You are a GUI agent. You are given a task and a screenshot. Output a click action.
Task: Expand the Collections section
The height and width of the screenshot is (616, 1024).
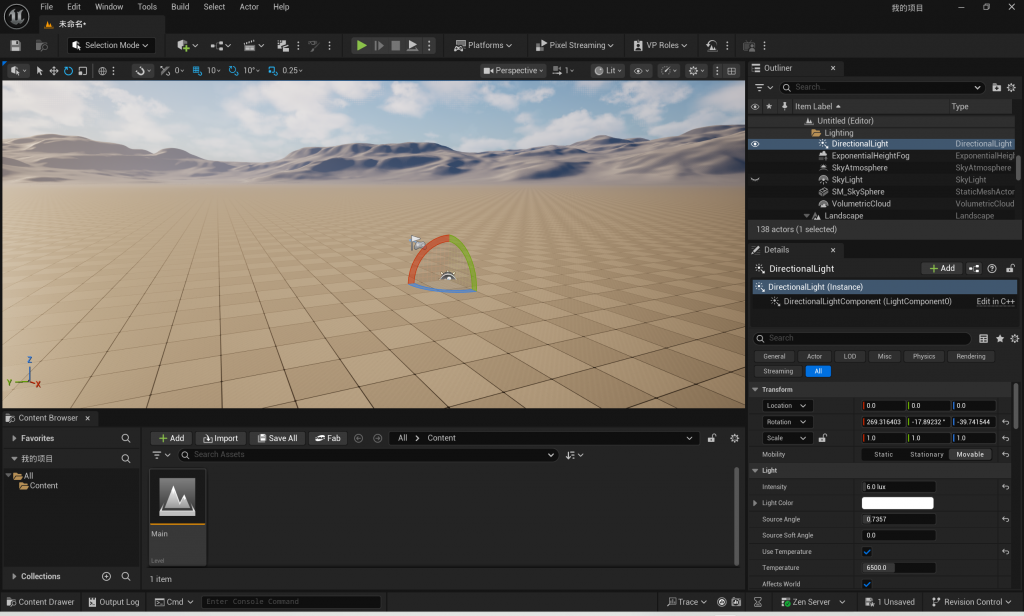[x=14, y=576]
